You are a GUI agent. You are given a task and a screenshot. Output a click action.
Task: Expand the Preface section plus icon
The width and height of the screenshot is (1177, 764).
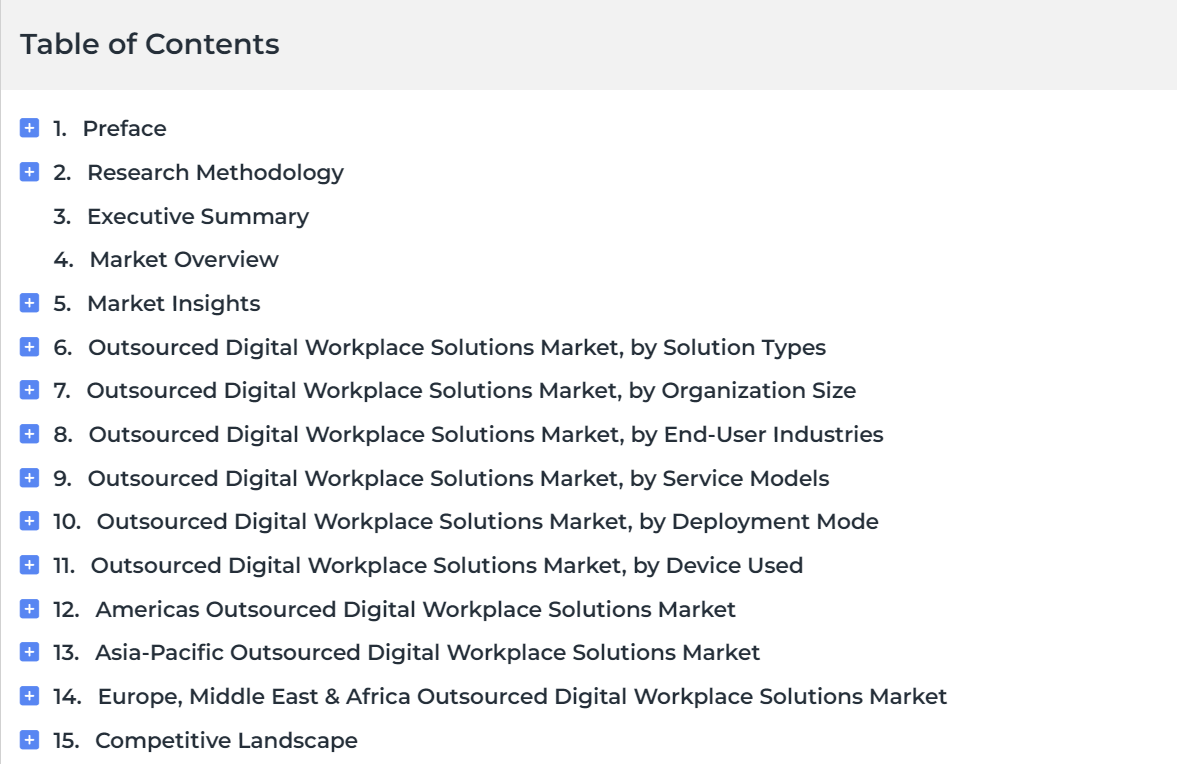pos(29,128)
